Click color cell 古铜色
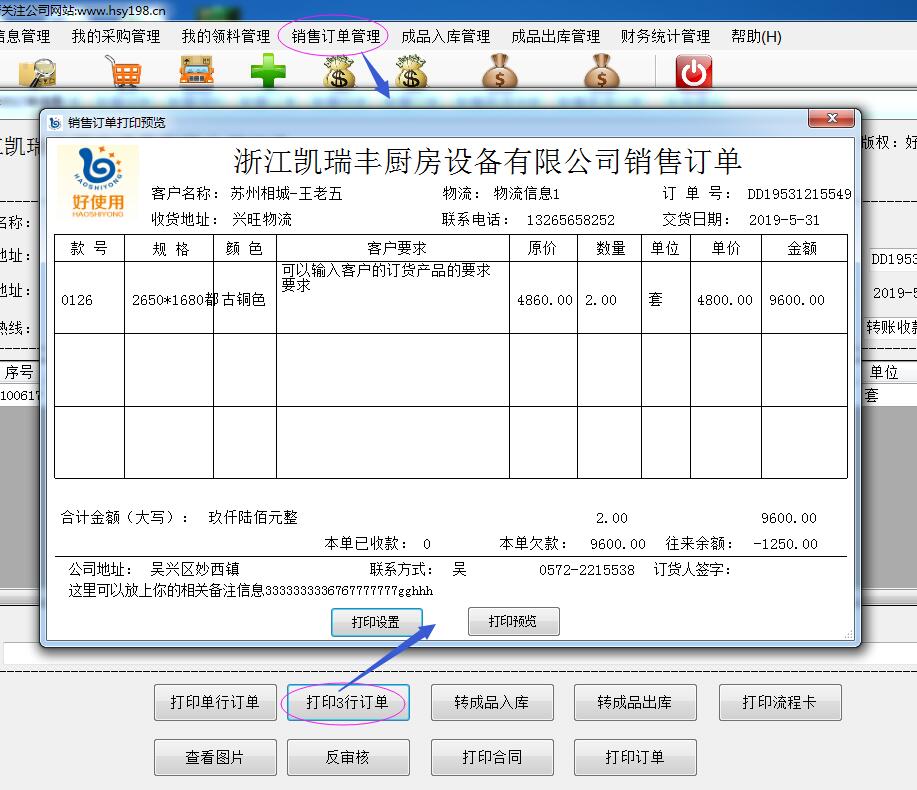The height and width of the screenshot is (790, 917). (x=244, y=300)
